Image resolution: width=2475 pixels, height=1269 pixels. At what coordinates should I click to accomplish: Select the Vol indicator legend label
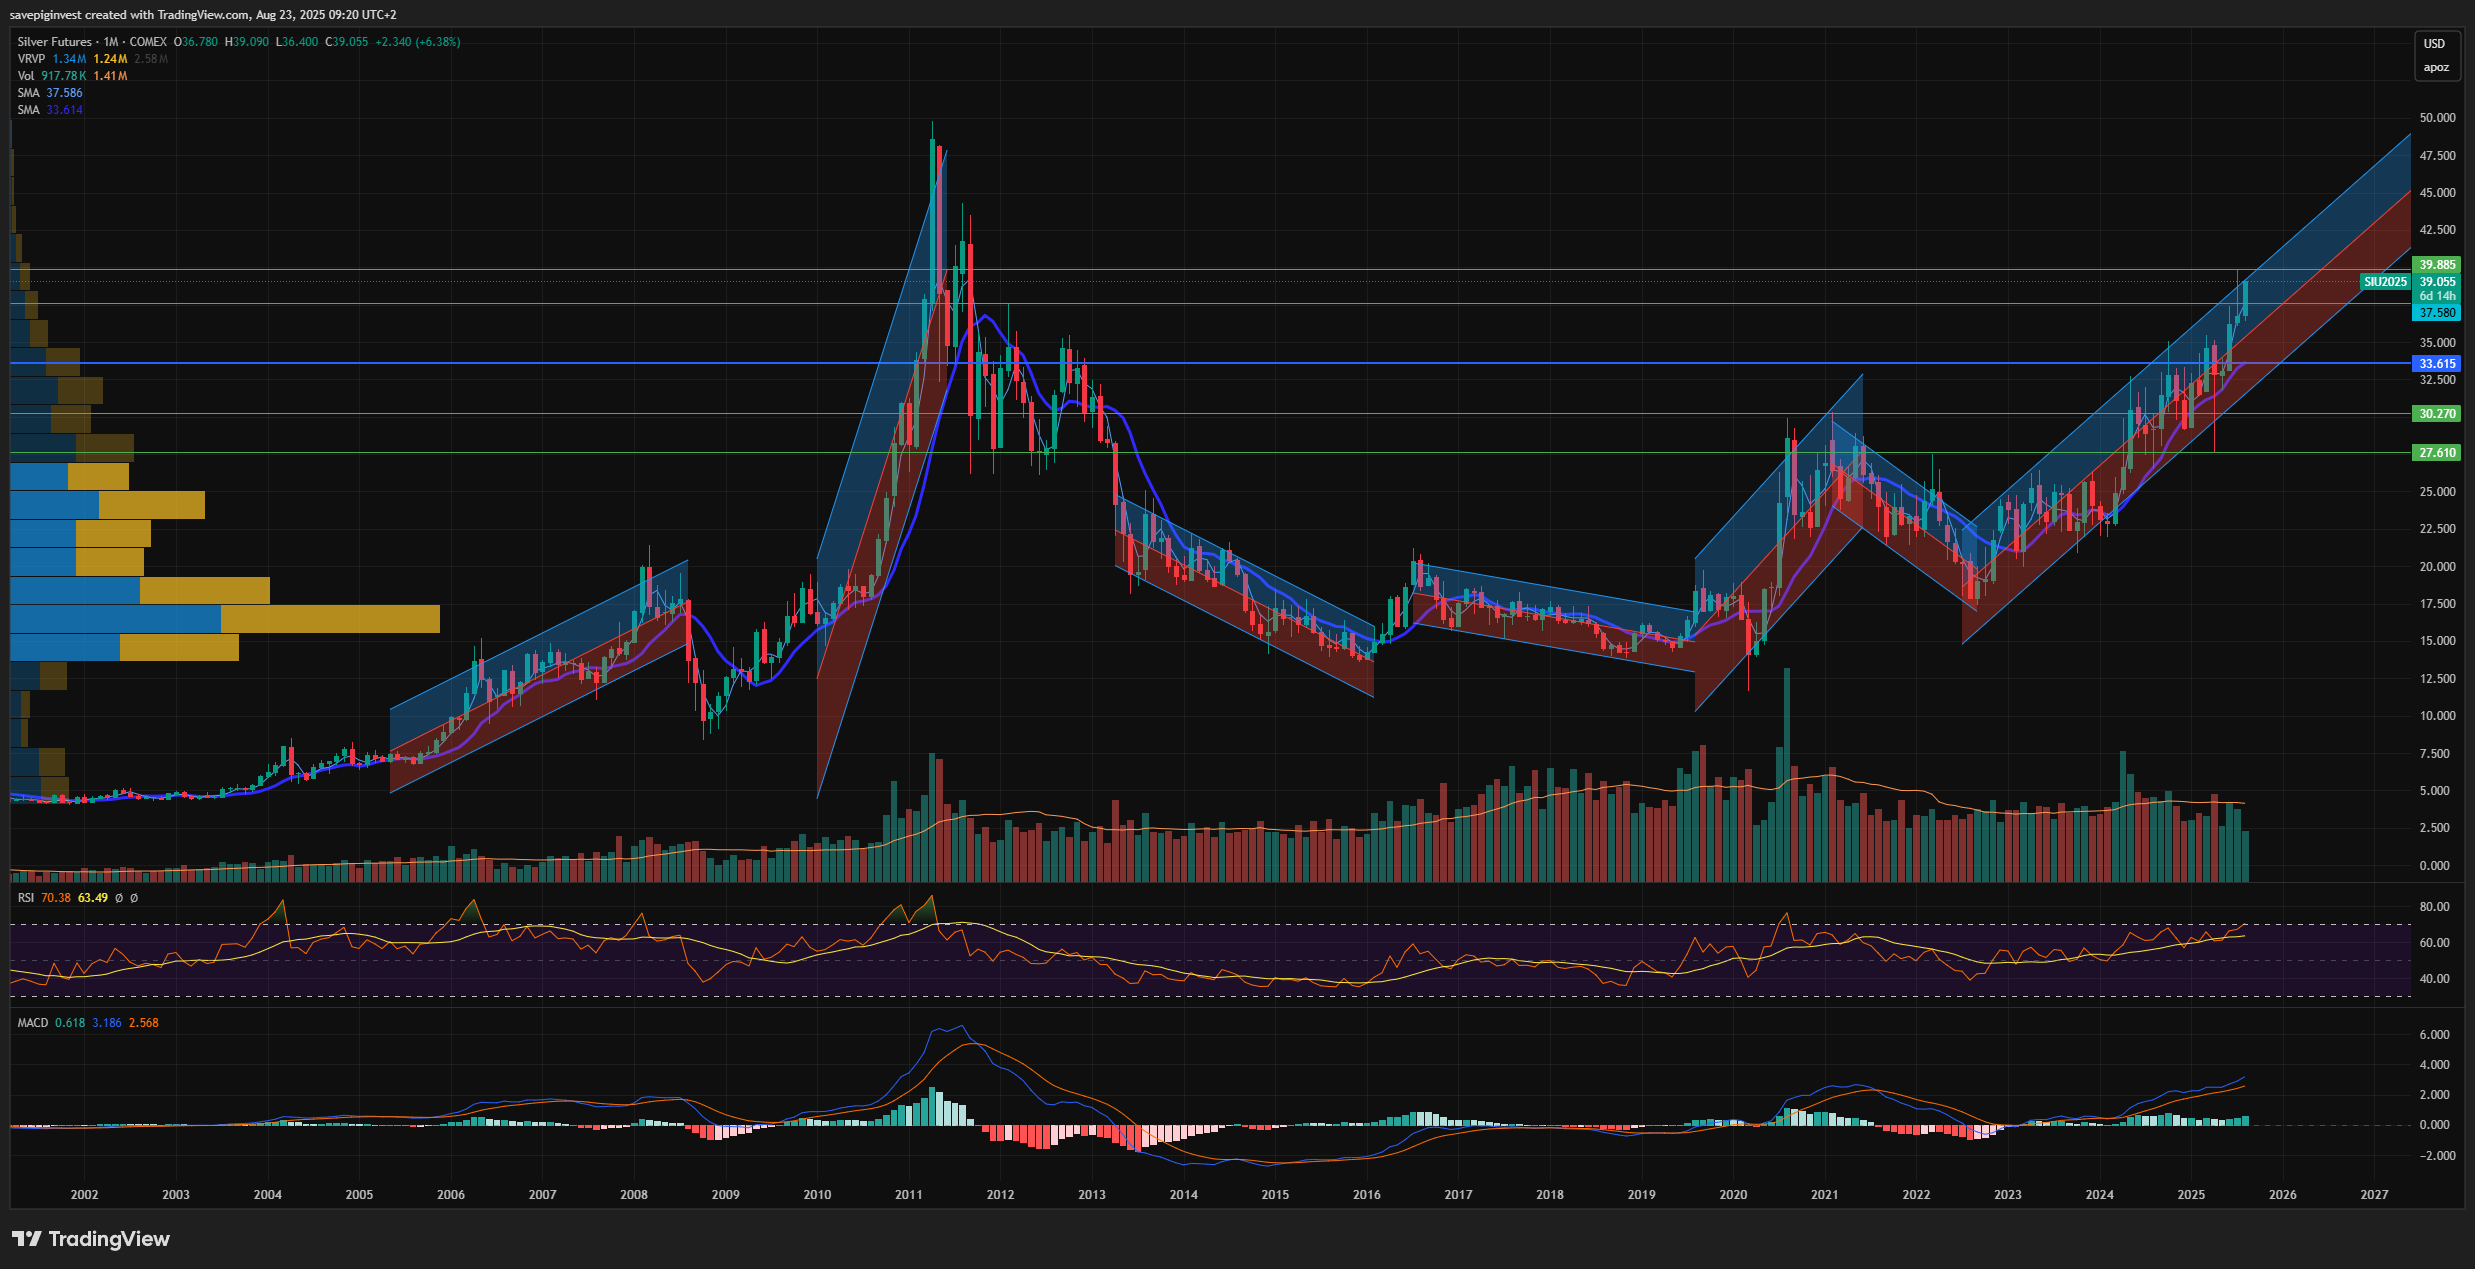coord(25,76)
